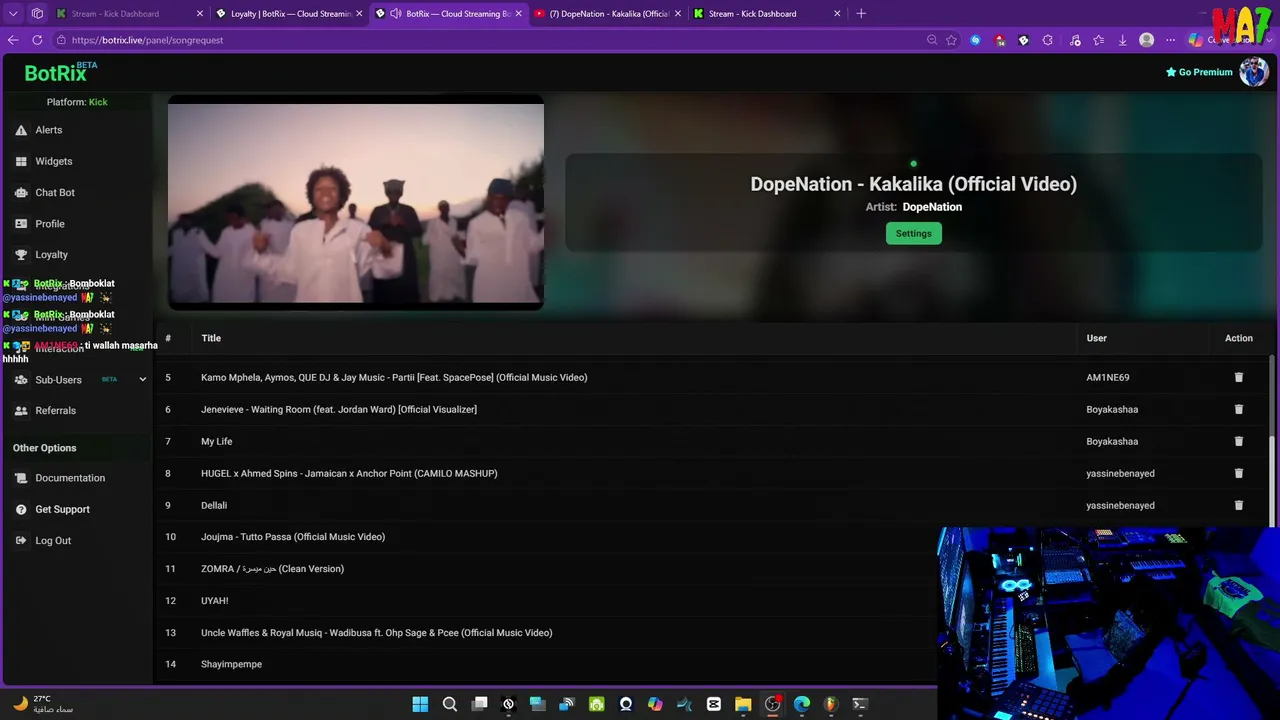
Task: Click the DopeNation artist name
Action: coord(932,207)
